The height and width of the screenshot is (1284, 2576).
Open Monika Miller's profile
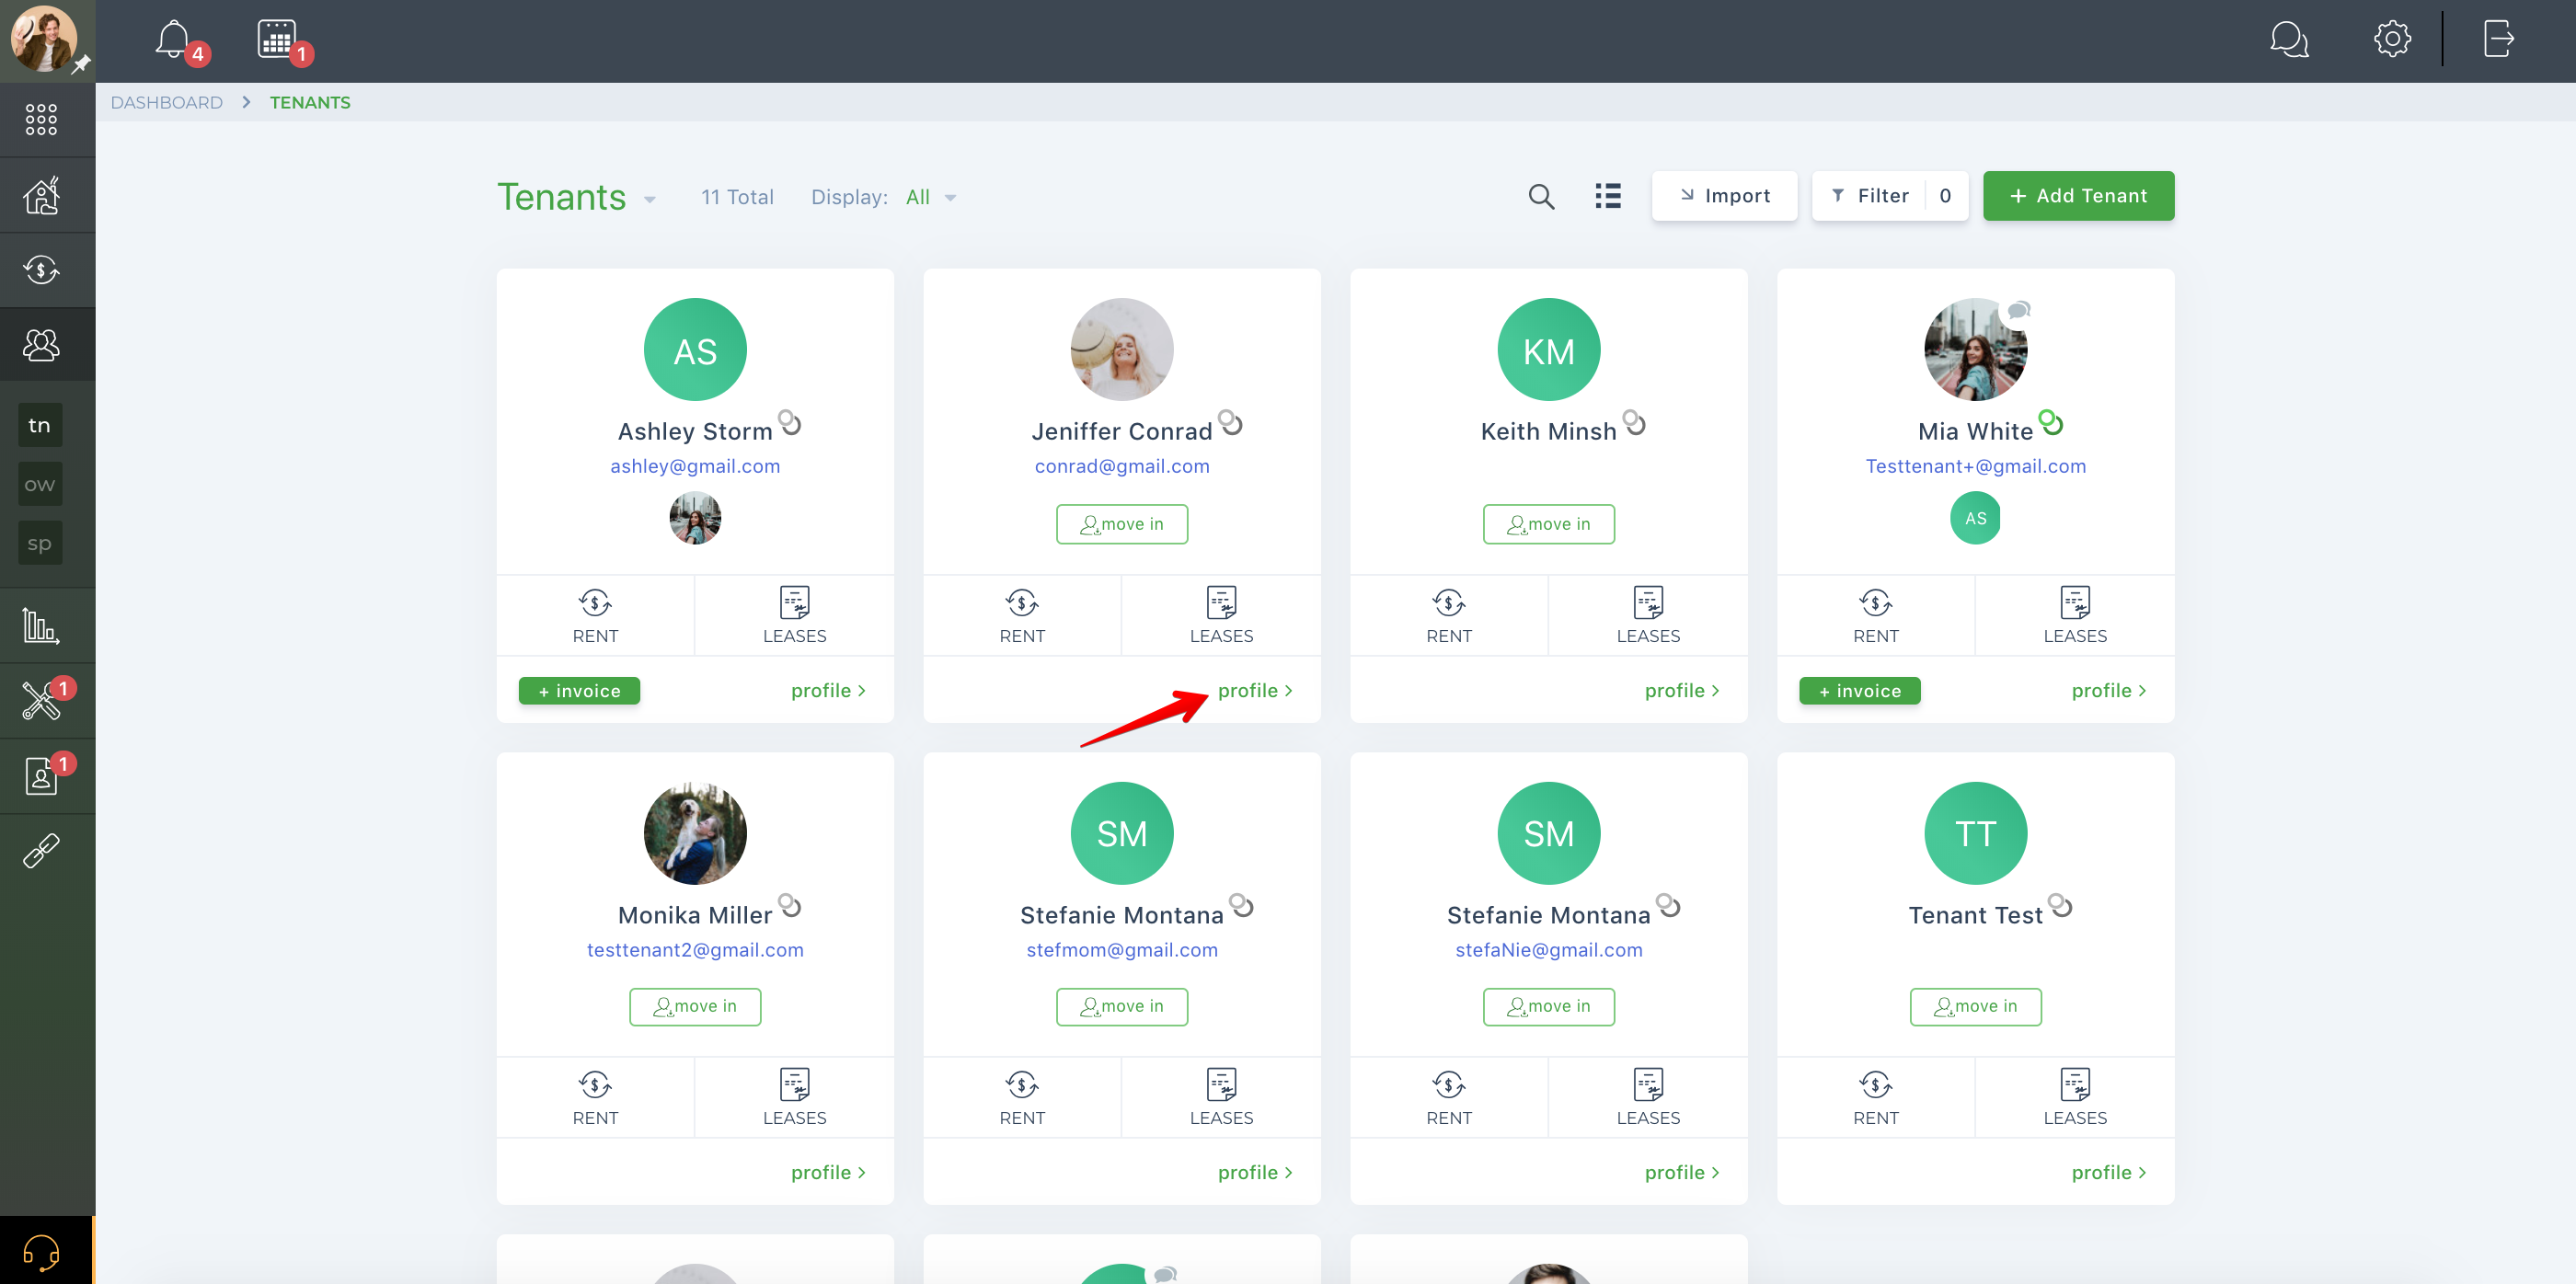point(828,1172)
